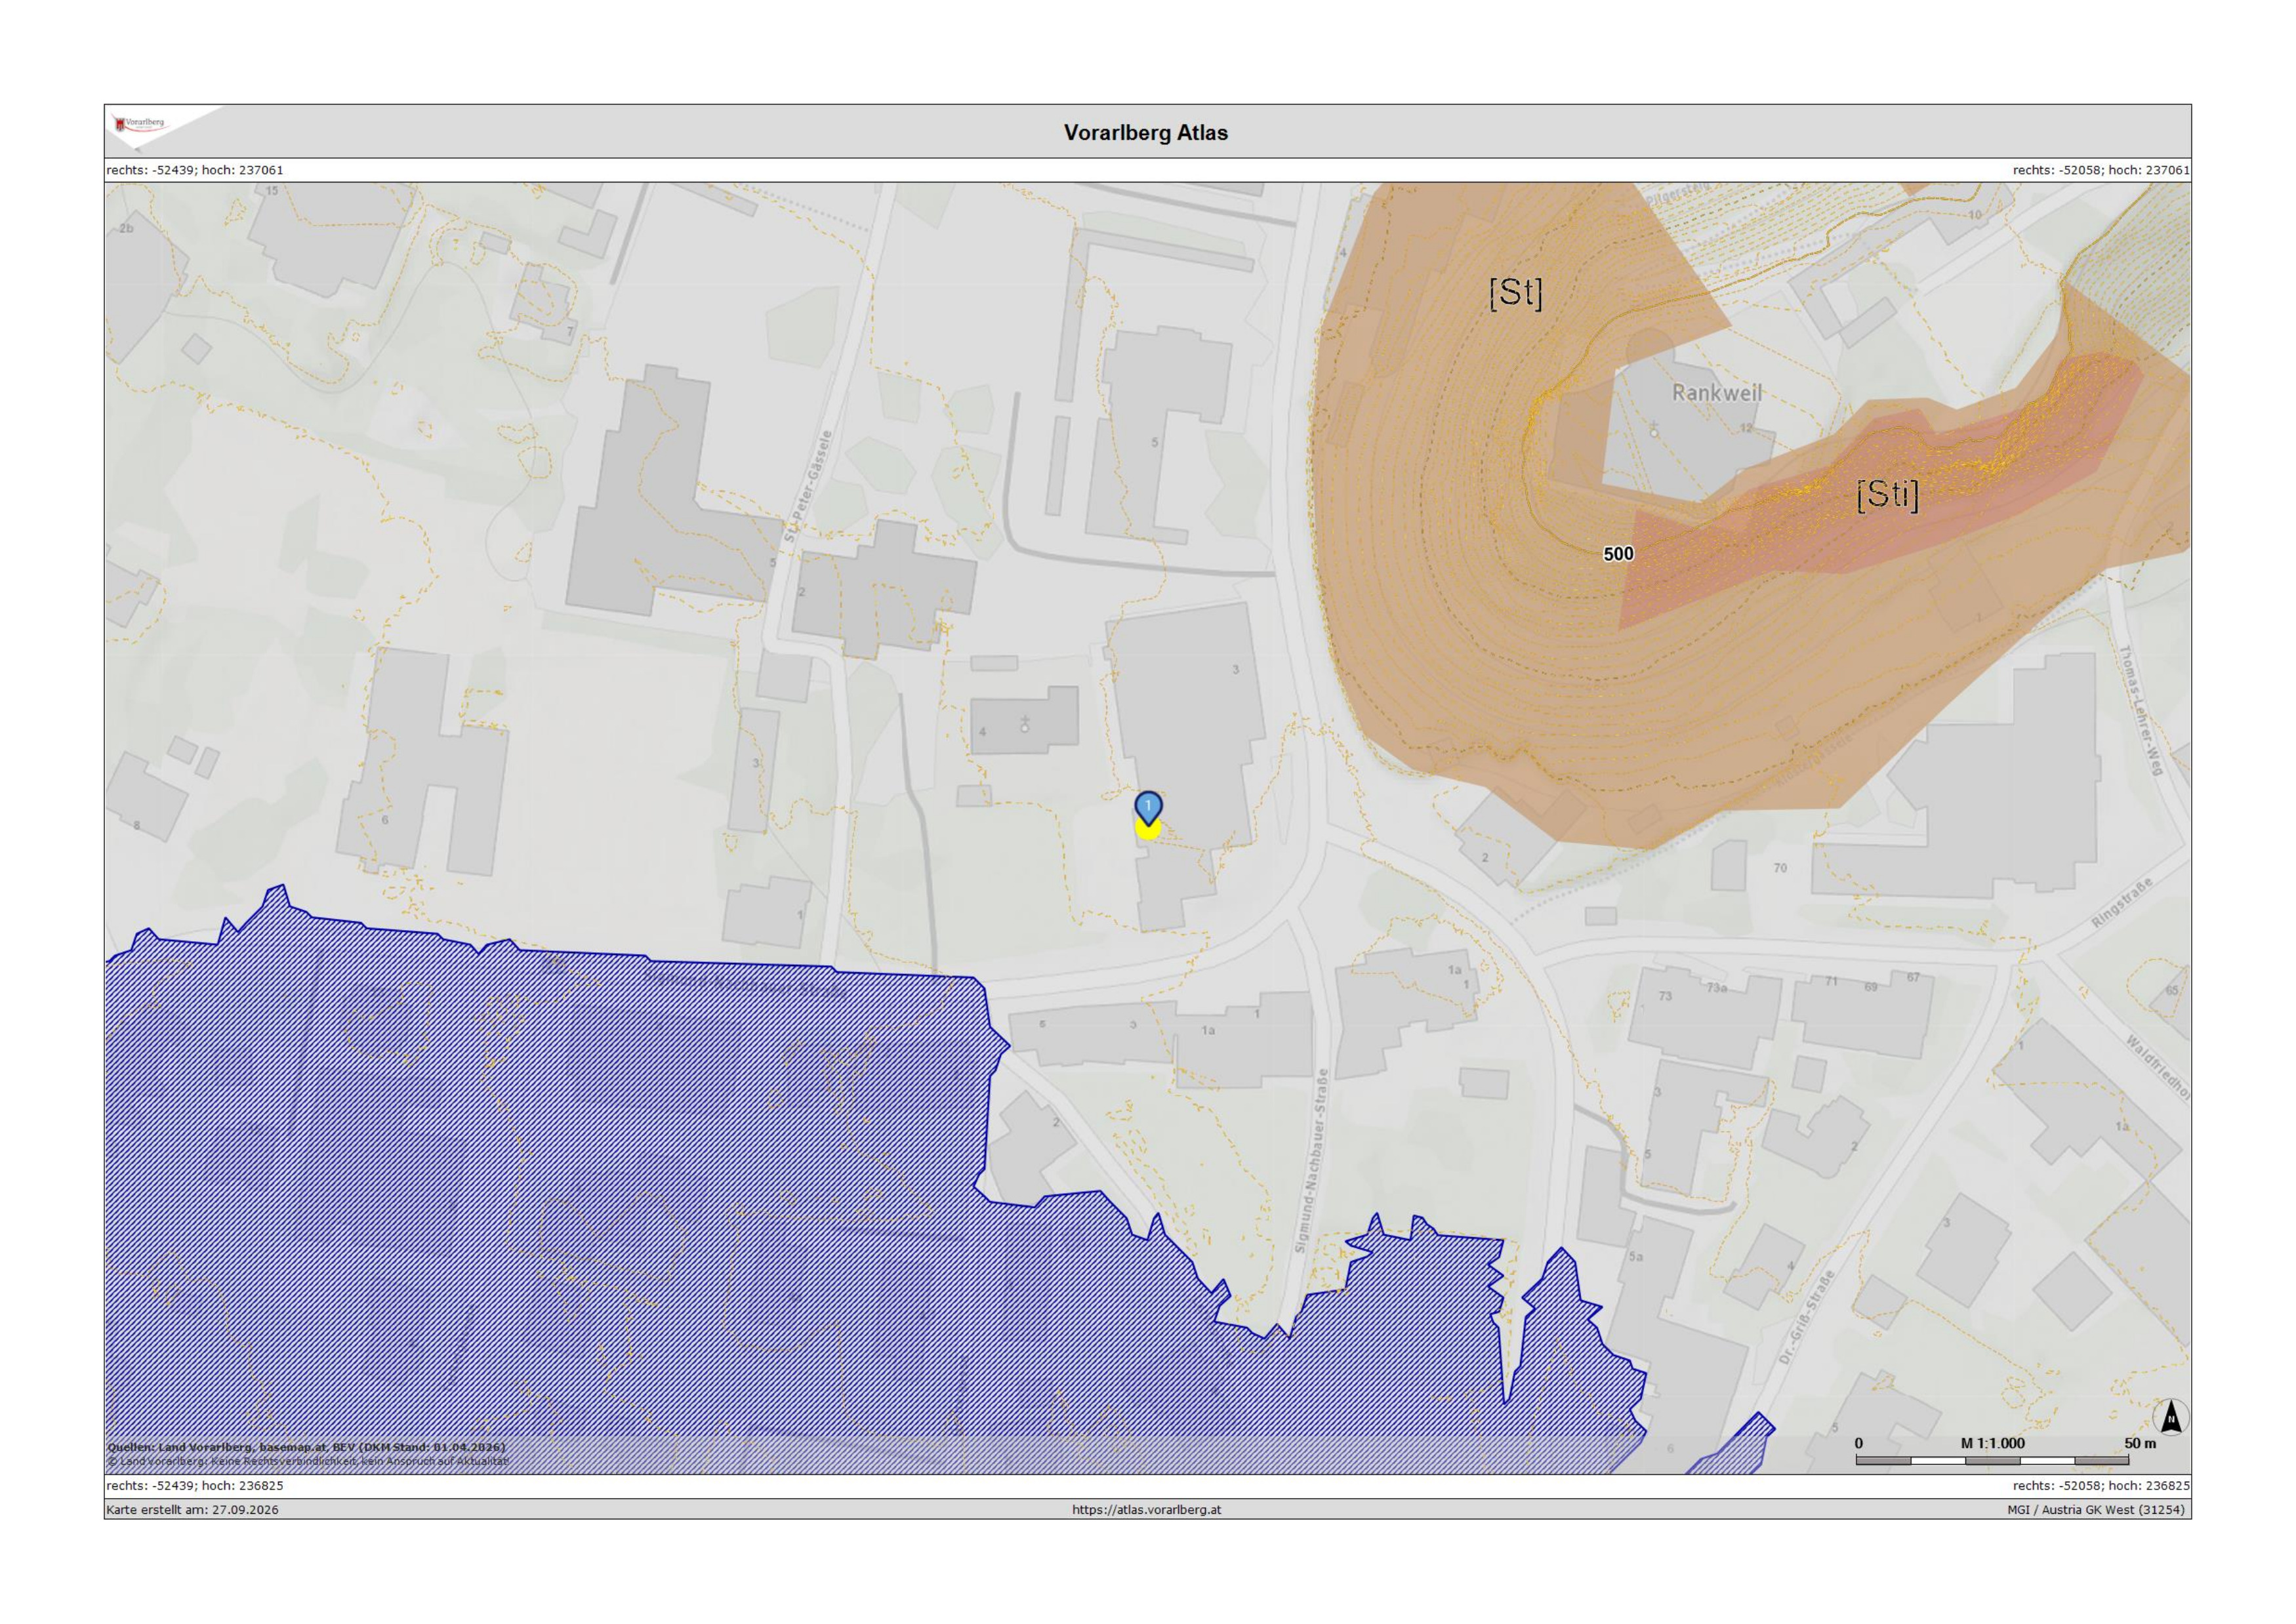Select top-right coordinates rechts: -52058; hoch: 237061
This screenshot has height=1624, width=2296.
(x=2101, y=170)
